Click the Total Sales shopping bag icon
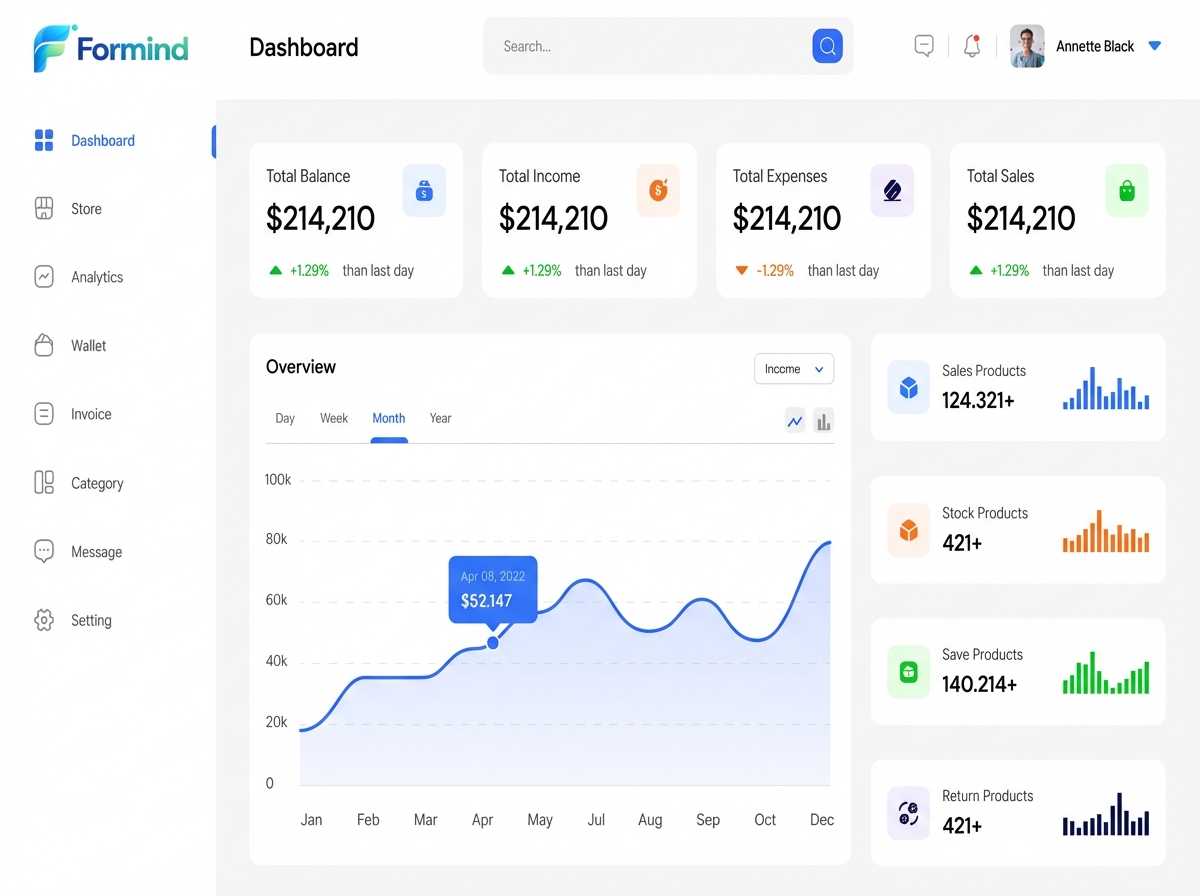Screen dimensions: 1200x896 pos(1127,190)
